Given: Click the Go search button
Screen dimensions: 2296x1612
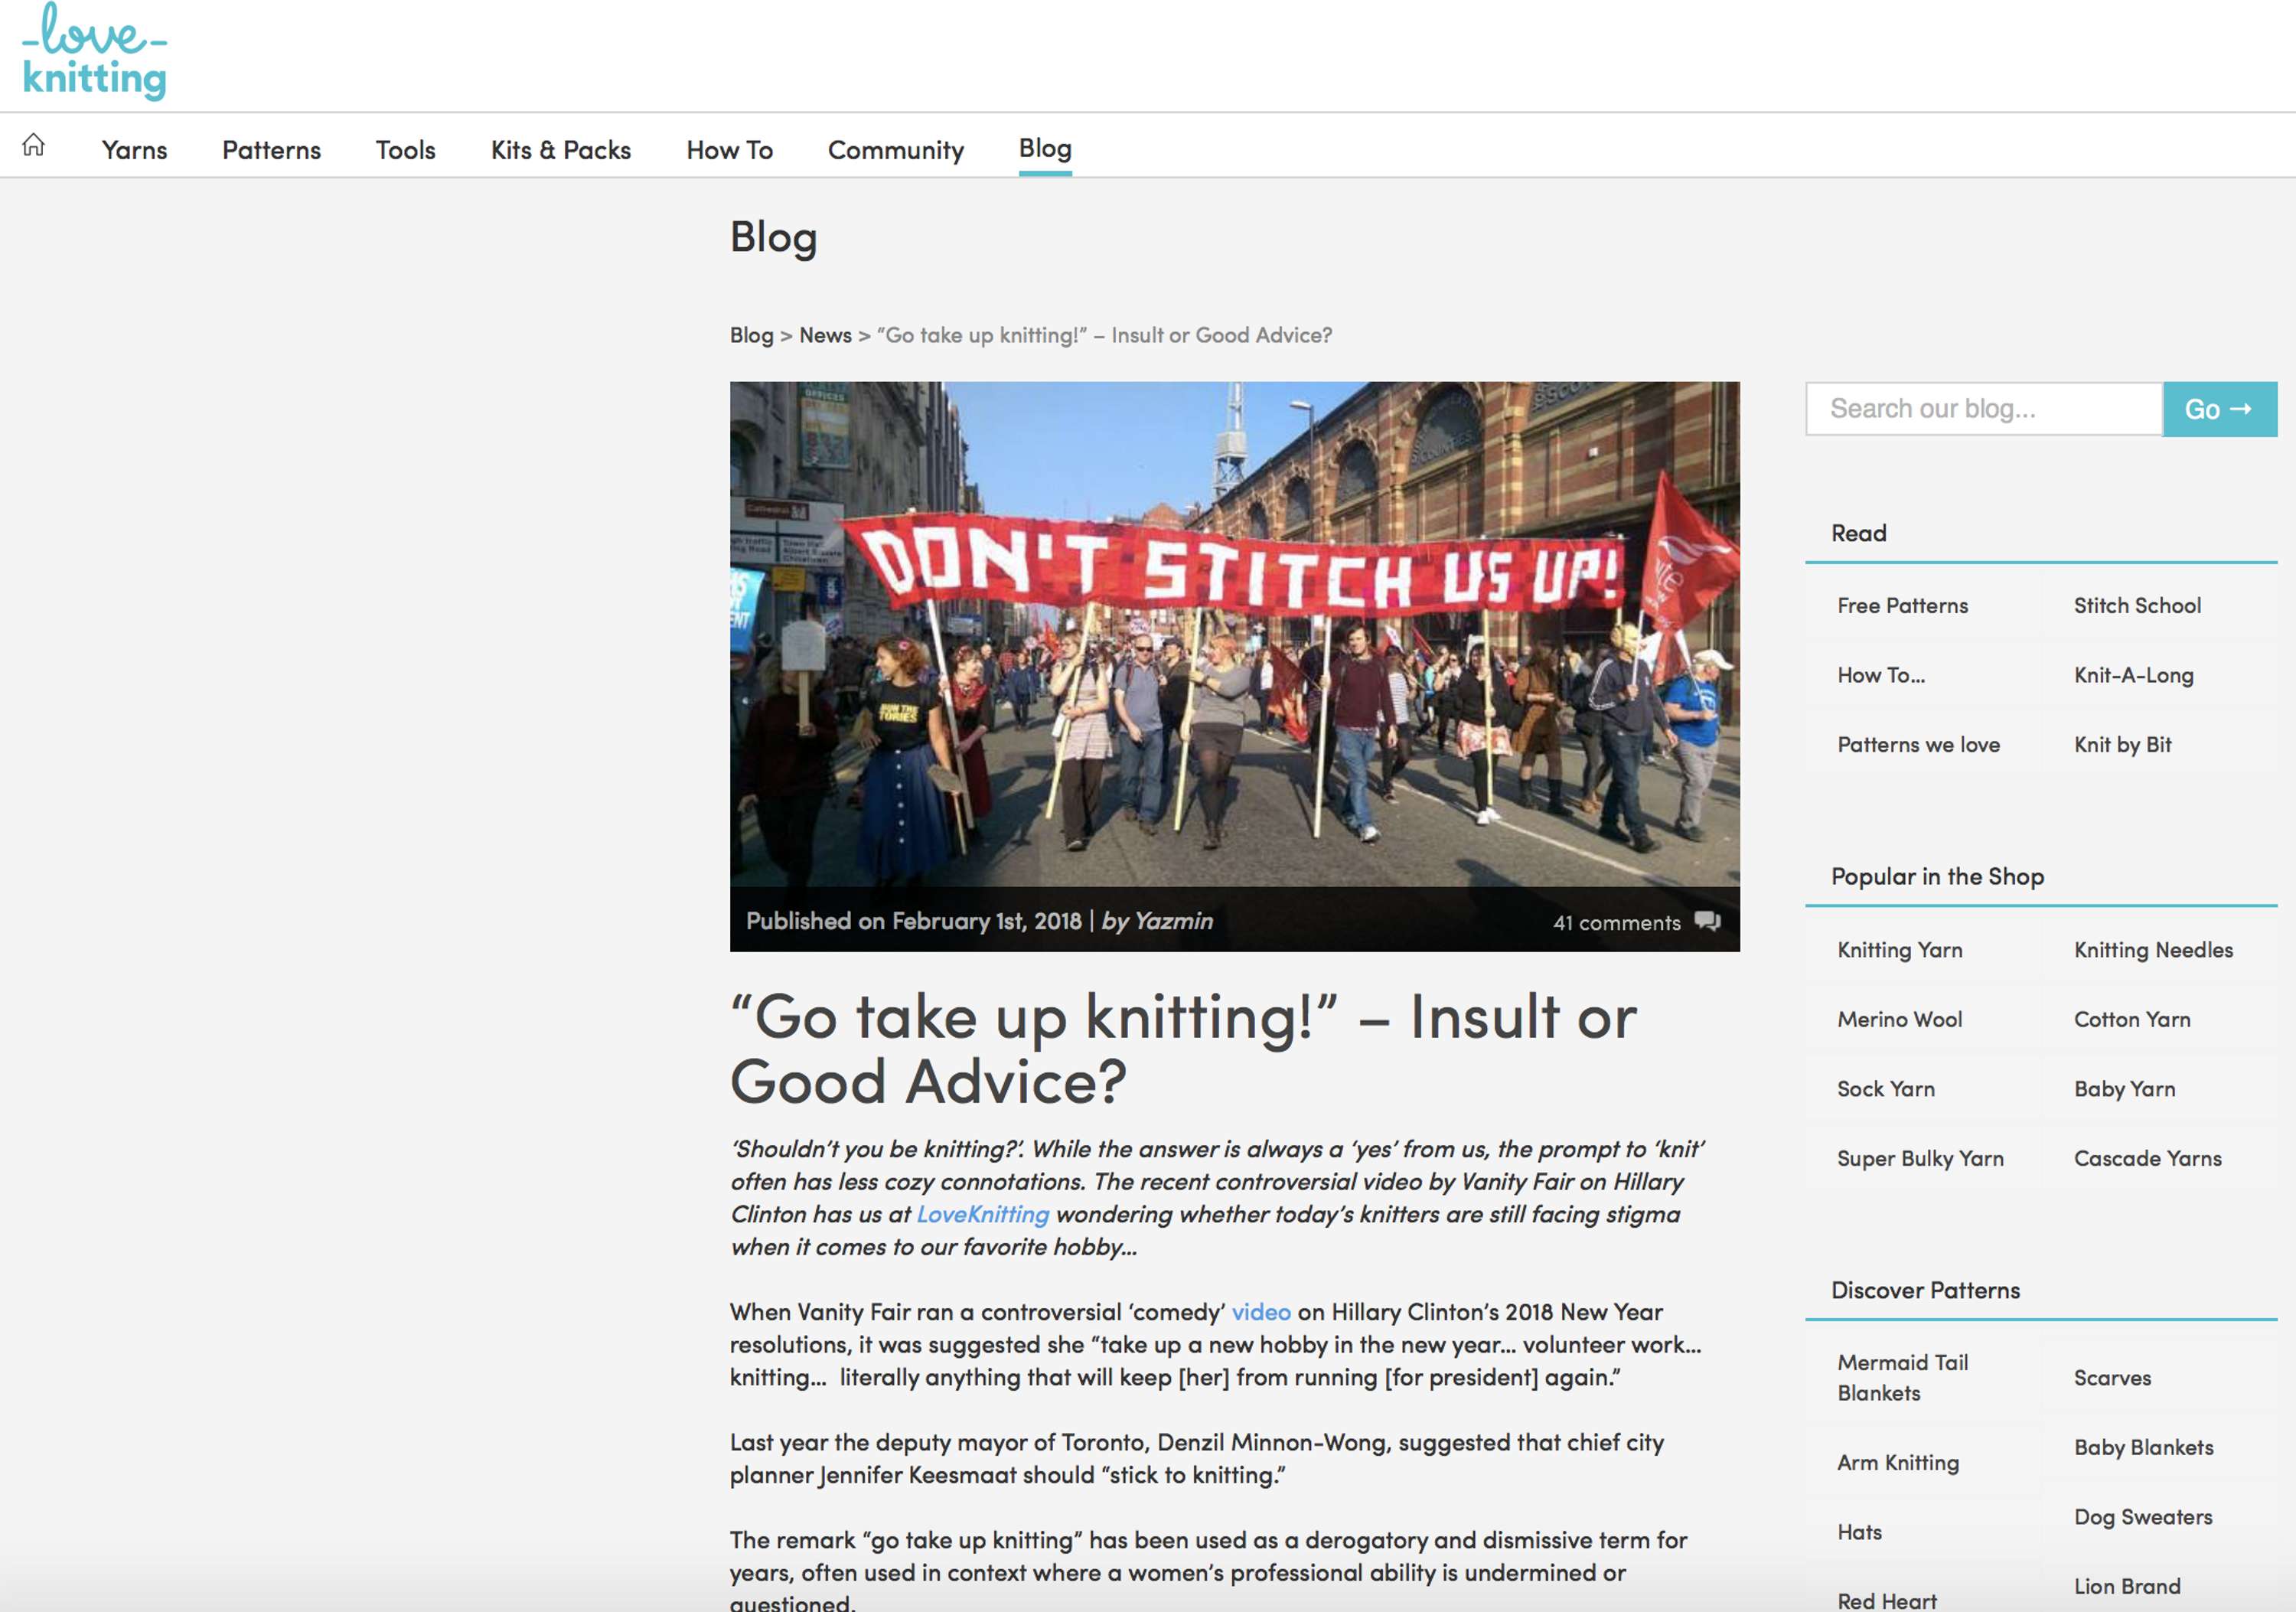Looking at the screenshot, I should [2220, 409].
